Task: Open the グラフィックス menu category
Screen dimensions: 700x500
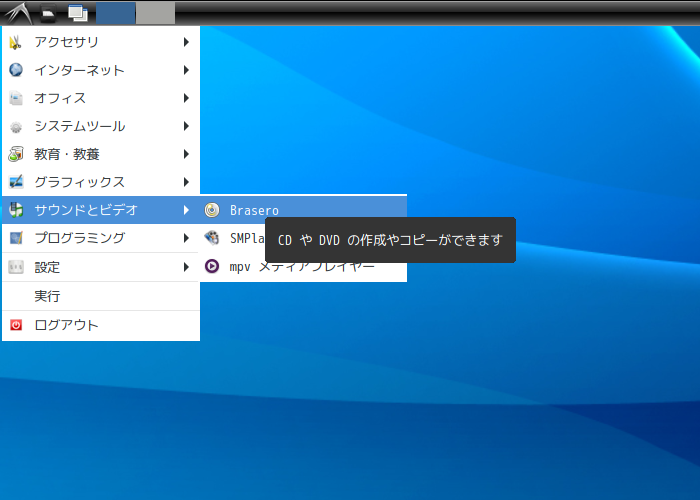Action: (x=101, y=182)
